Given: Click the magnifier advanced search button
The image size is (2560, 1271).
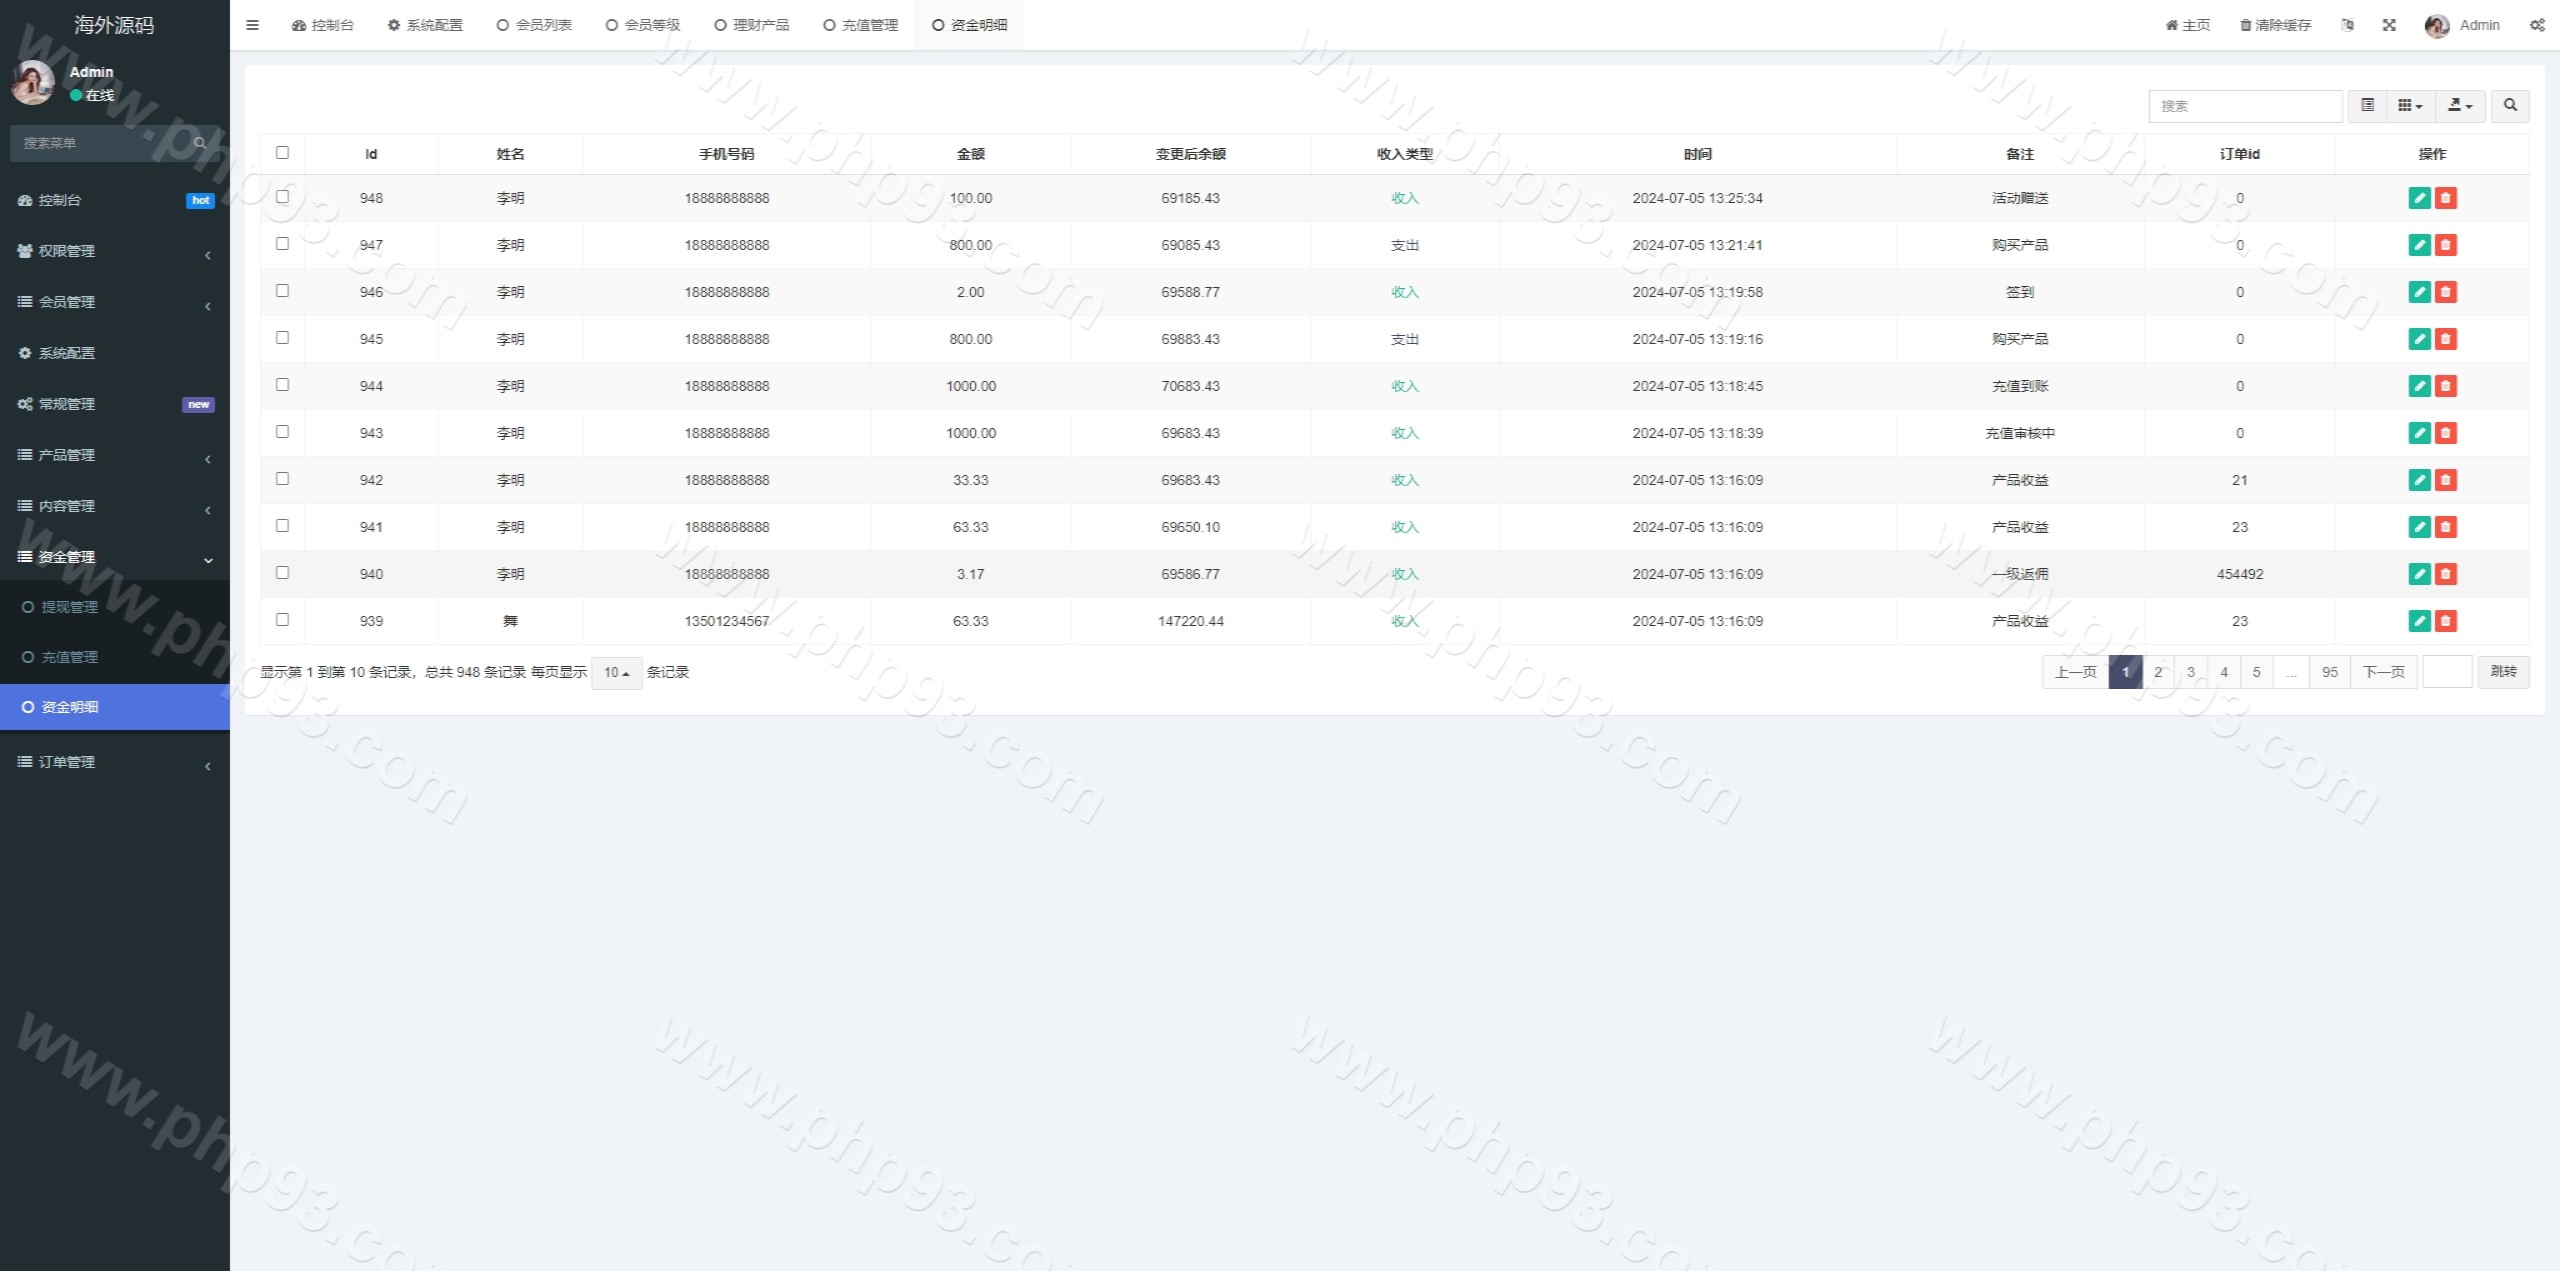Looking at the screenshot, I should [2510, 105].
